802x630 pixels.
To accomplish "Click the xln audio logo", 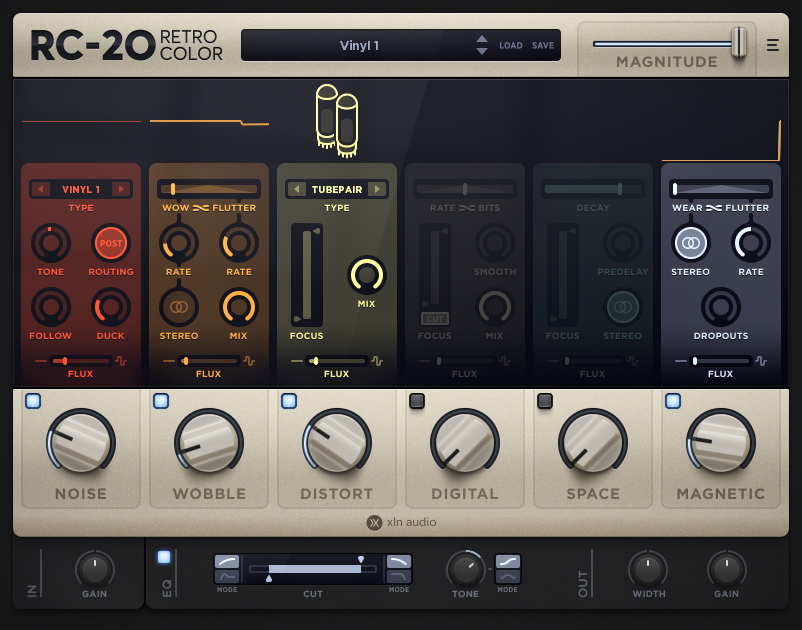I will (401, 522).
